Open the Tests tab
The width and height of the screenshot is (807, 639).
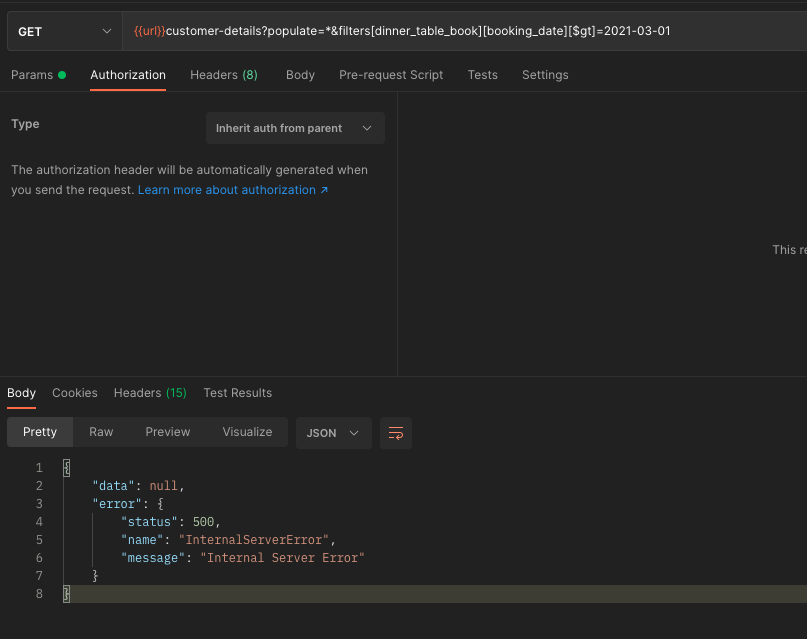point(482,75)
